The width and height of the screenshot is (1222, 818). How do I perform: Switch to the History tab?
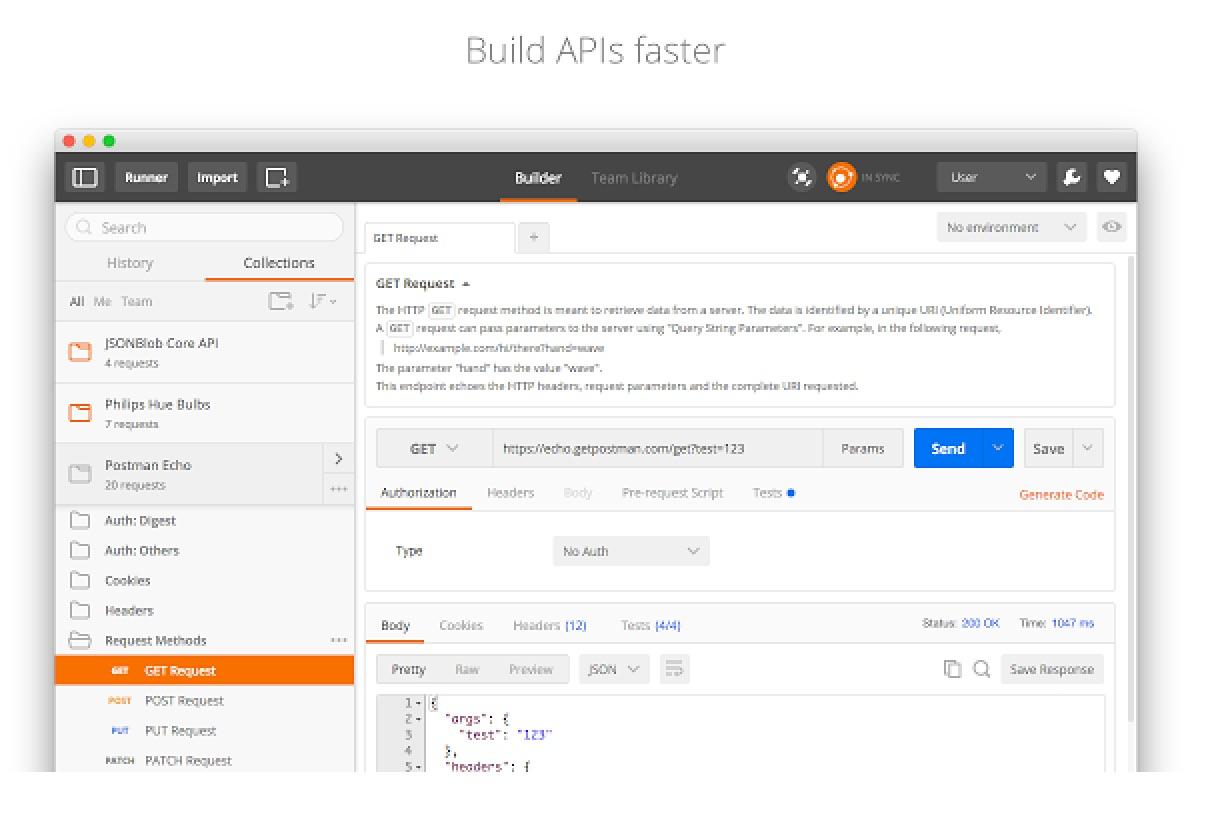(130, 263)
